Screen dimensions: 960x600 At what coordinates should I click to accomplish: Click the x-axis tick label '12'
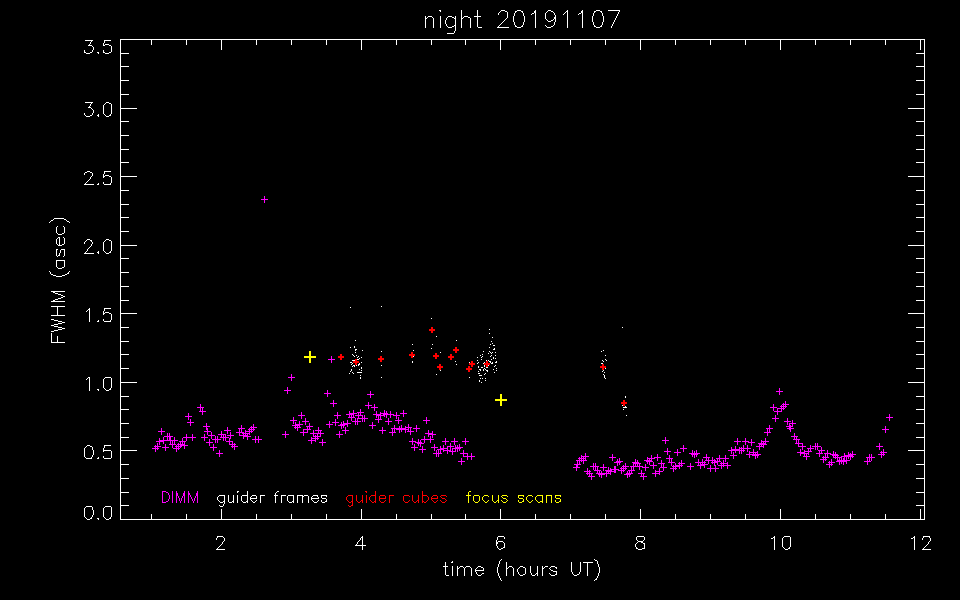click(920, 543)
